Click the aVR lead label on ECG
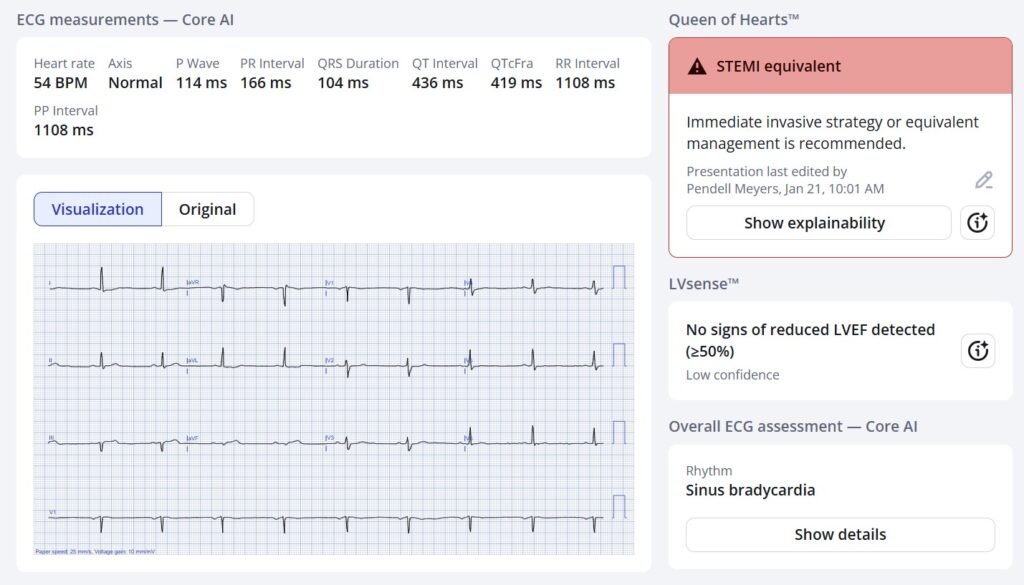This screenshot has height=585, width=1024. point(194,283)
